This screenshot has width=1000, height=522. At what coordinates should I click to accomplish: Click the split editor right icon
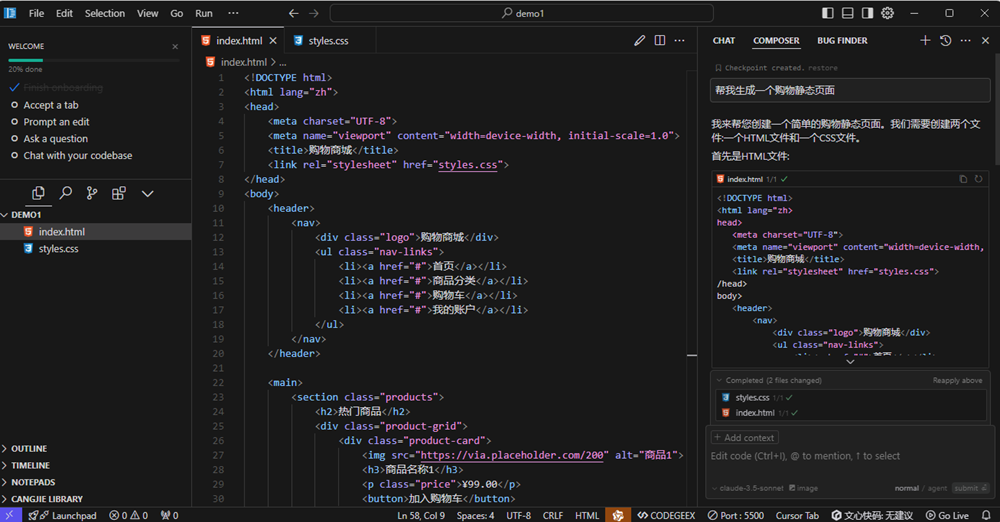(x=660, y=41)
